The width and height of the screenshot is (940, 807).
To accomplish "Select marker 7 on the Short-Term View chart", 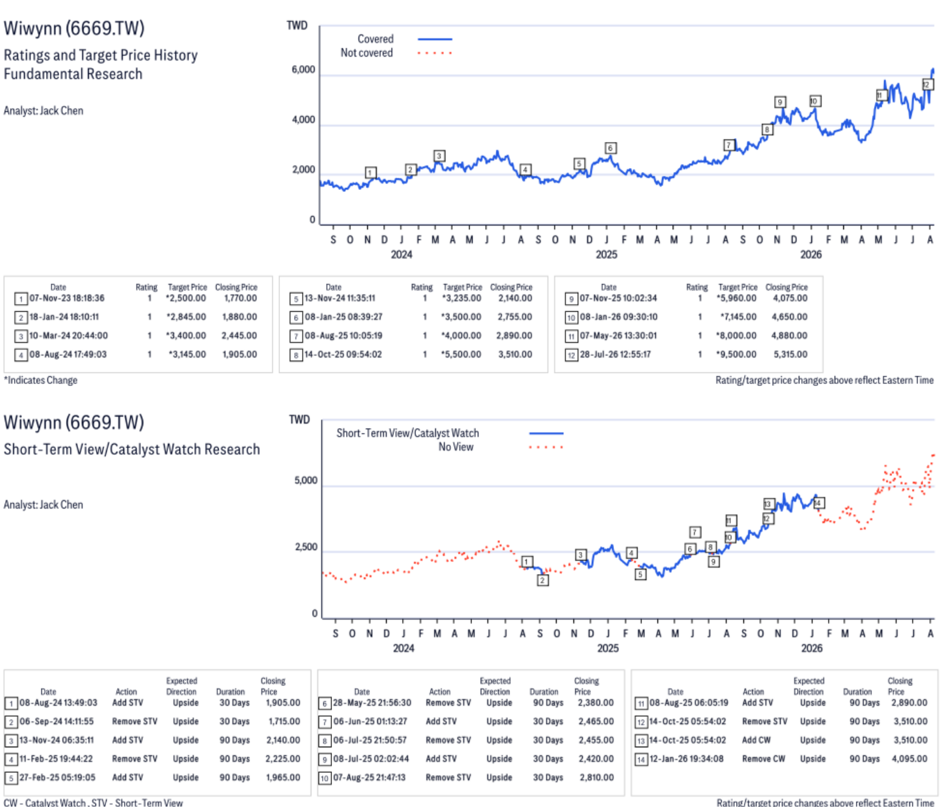I will (x=695, y=532).
